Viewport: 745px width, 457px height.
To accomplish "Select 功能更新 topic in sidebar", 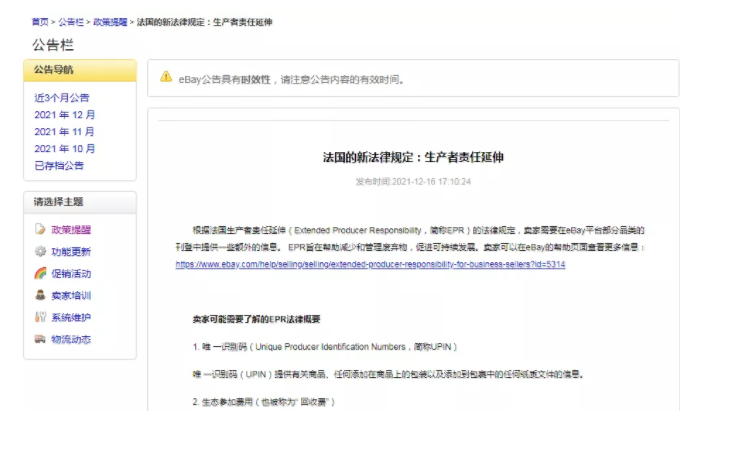I will [71, 252].
